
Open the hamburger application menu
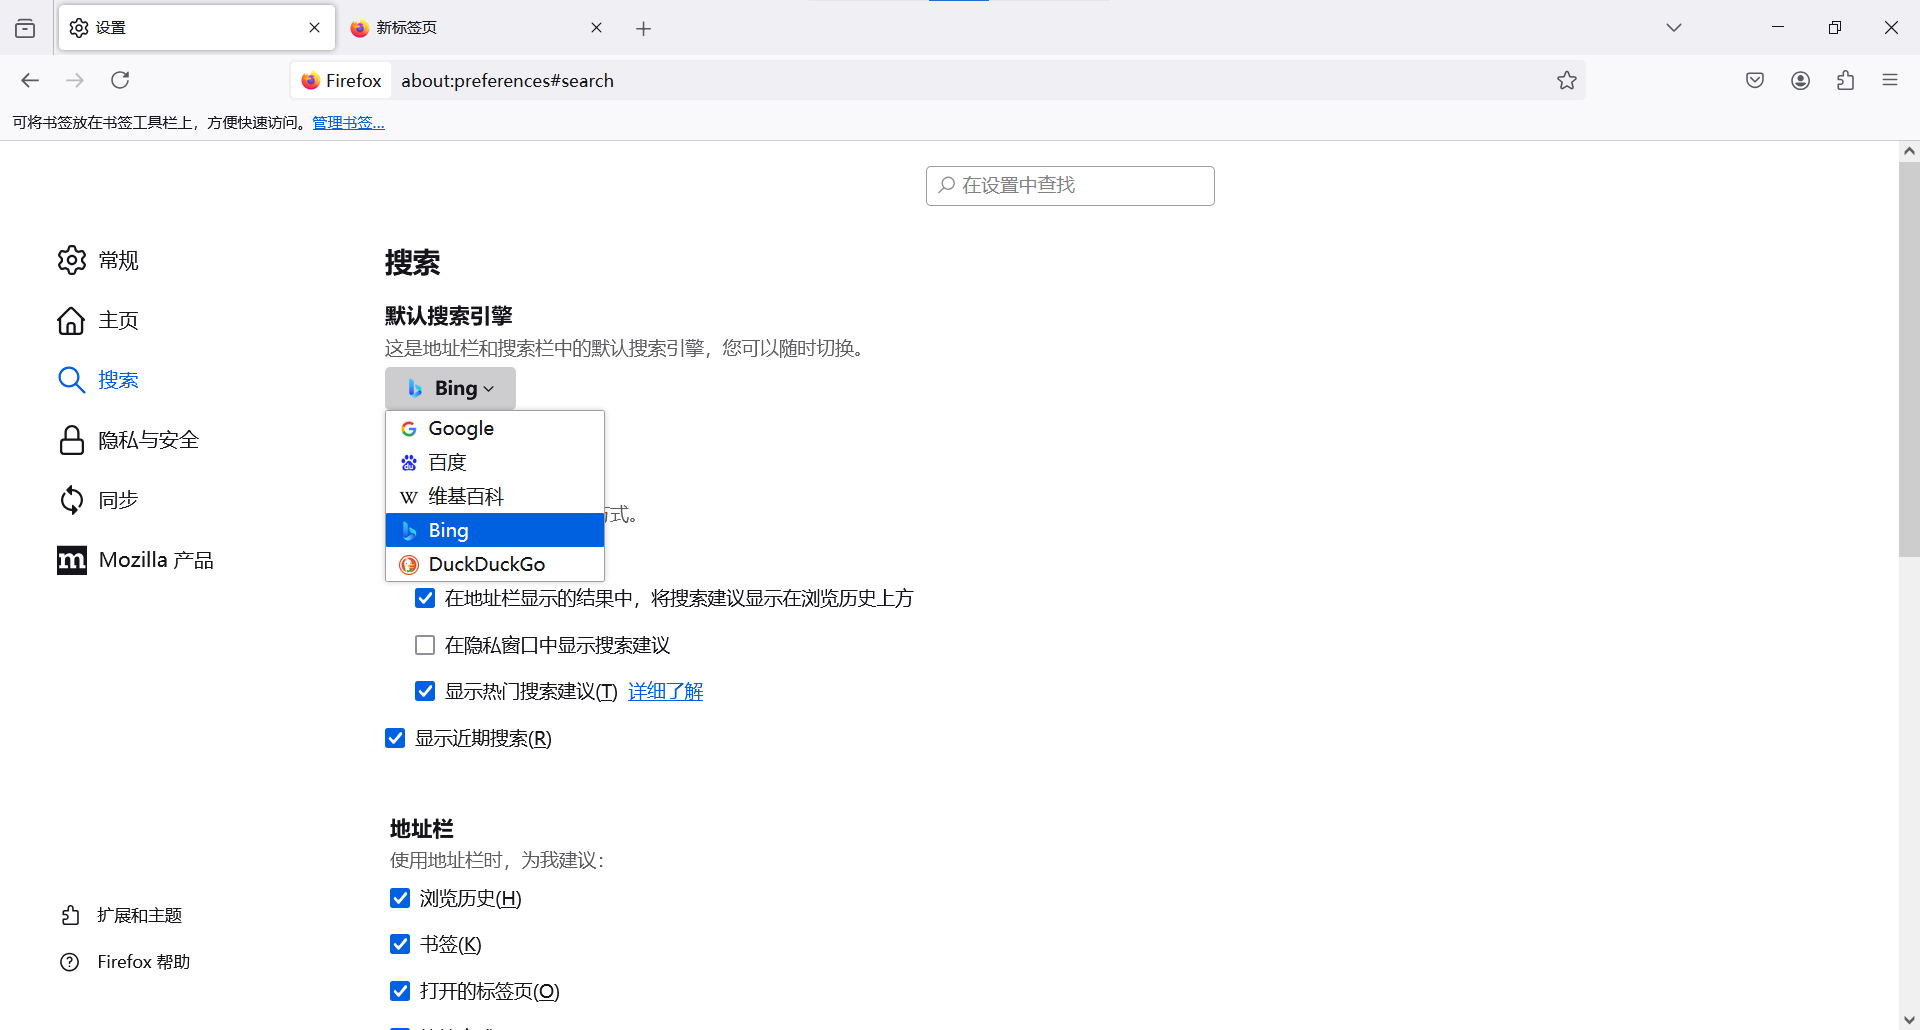[1889, 80]
